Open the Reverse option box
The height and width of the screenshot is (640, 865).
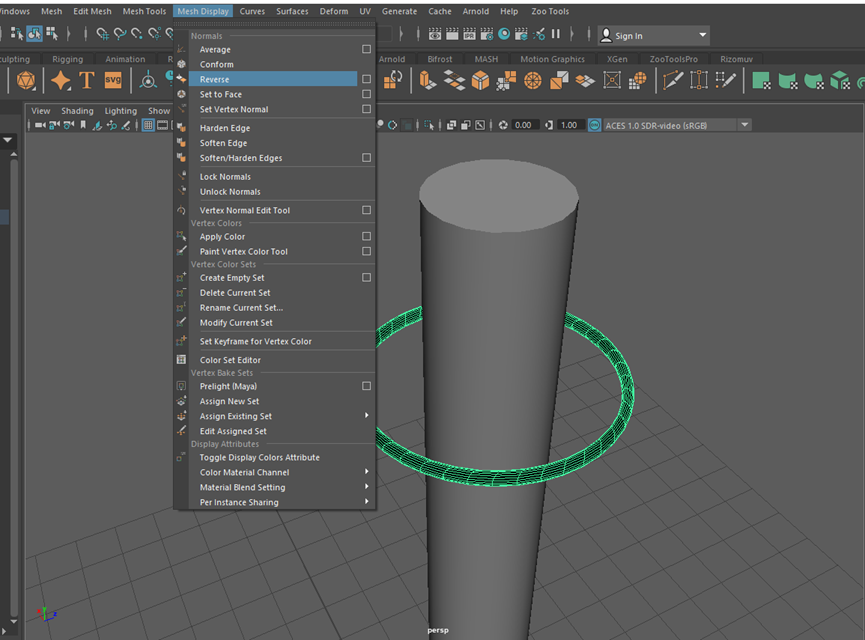(366, 79)
